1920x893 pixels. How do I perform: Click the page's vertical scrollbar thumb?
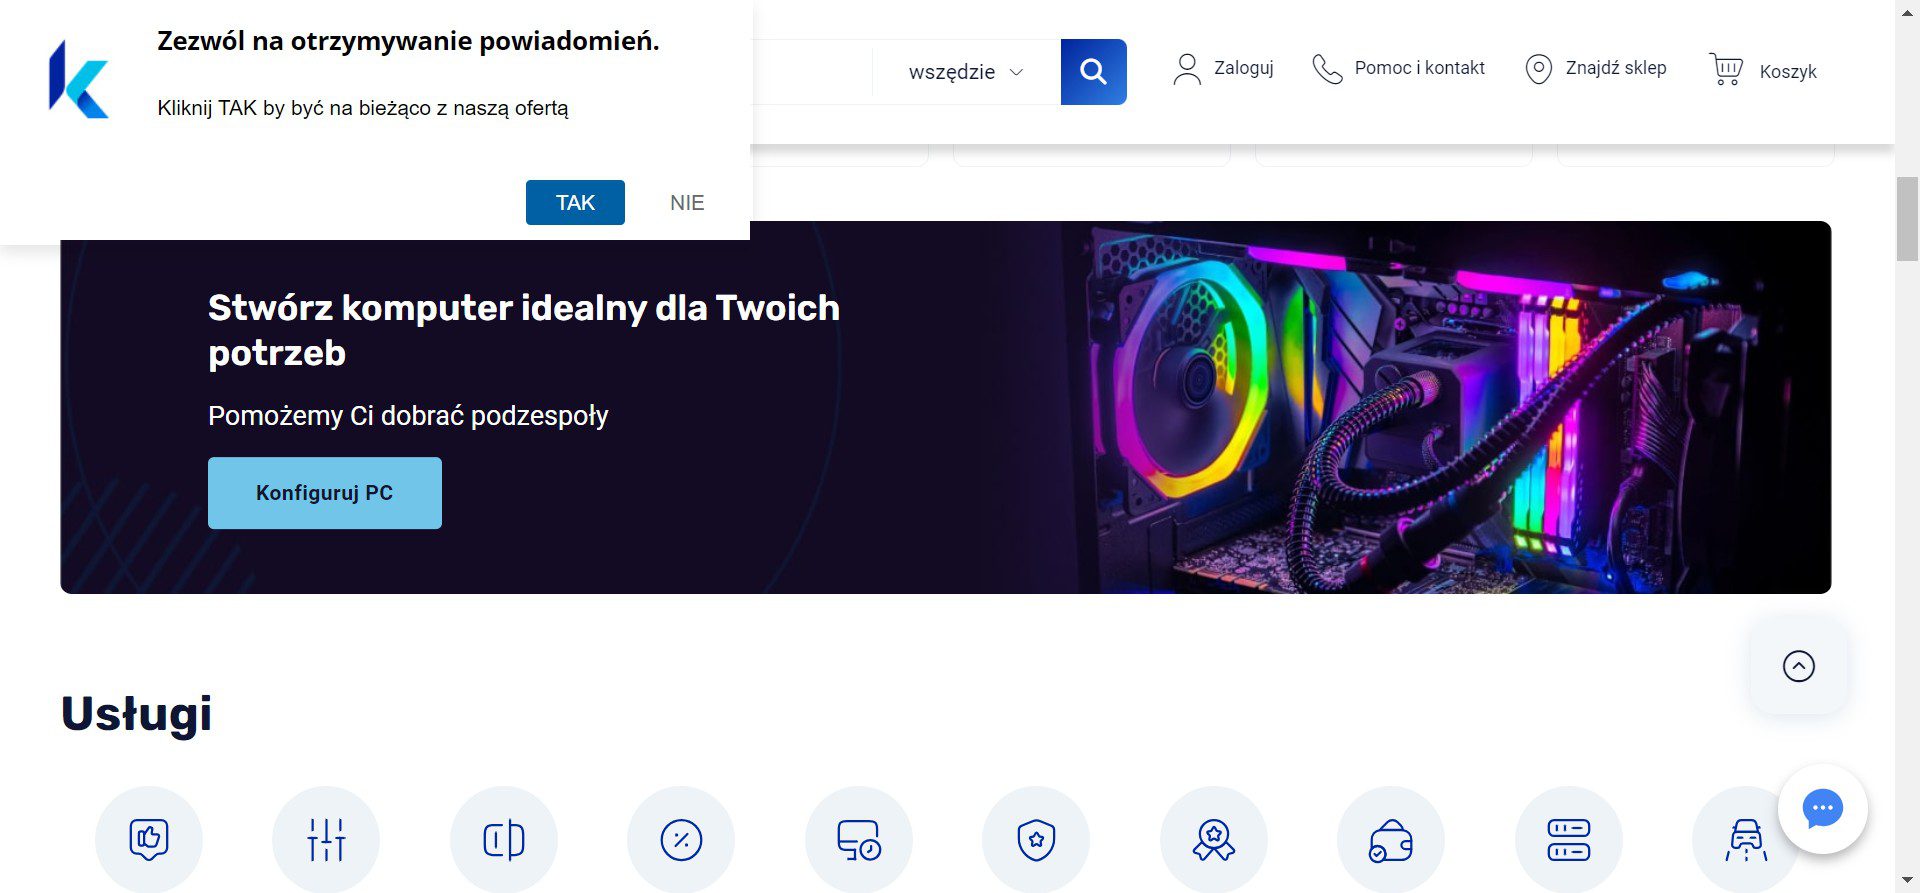tap(1907, 218)
